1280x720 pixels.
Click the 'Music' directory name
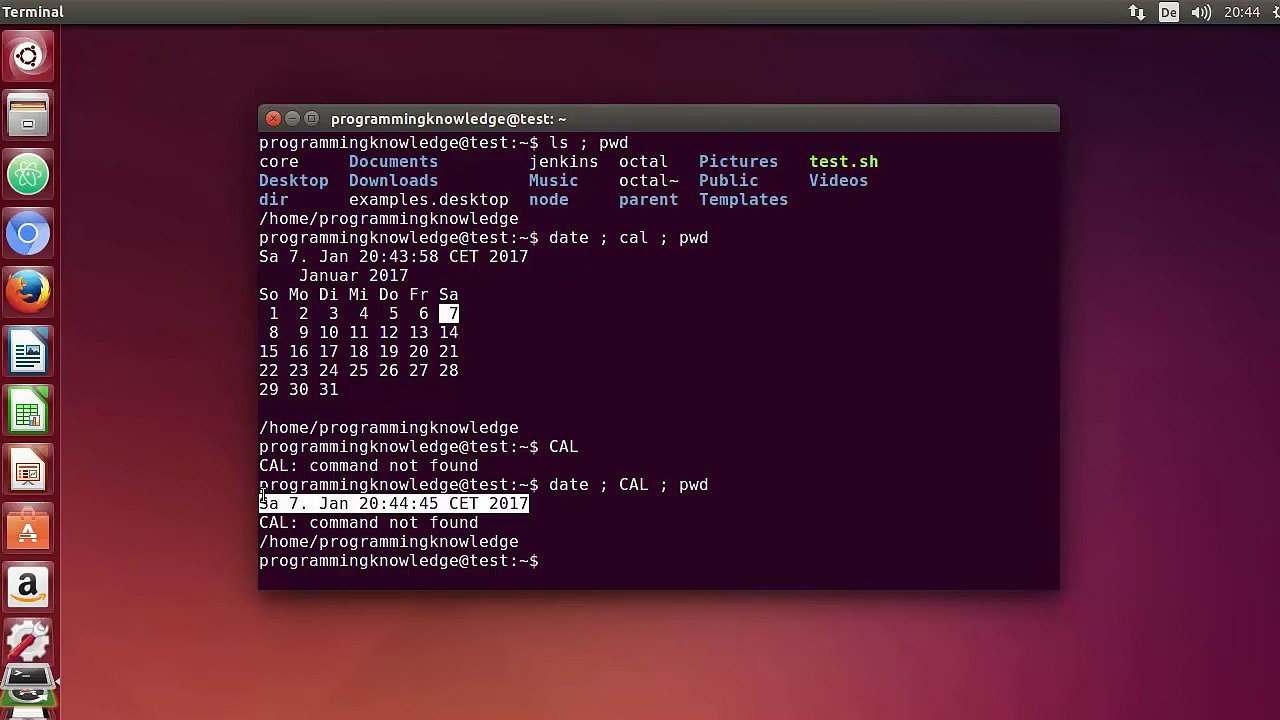553,180
